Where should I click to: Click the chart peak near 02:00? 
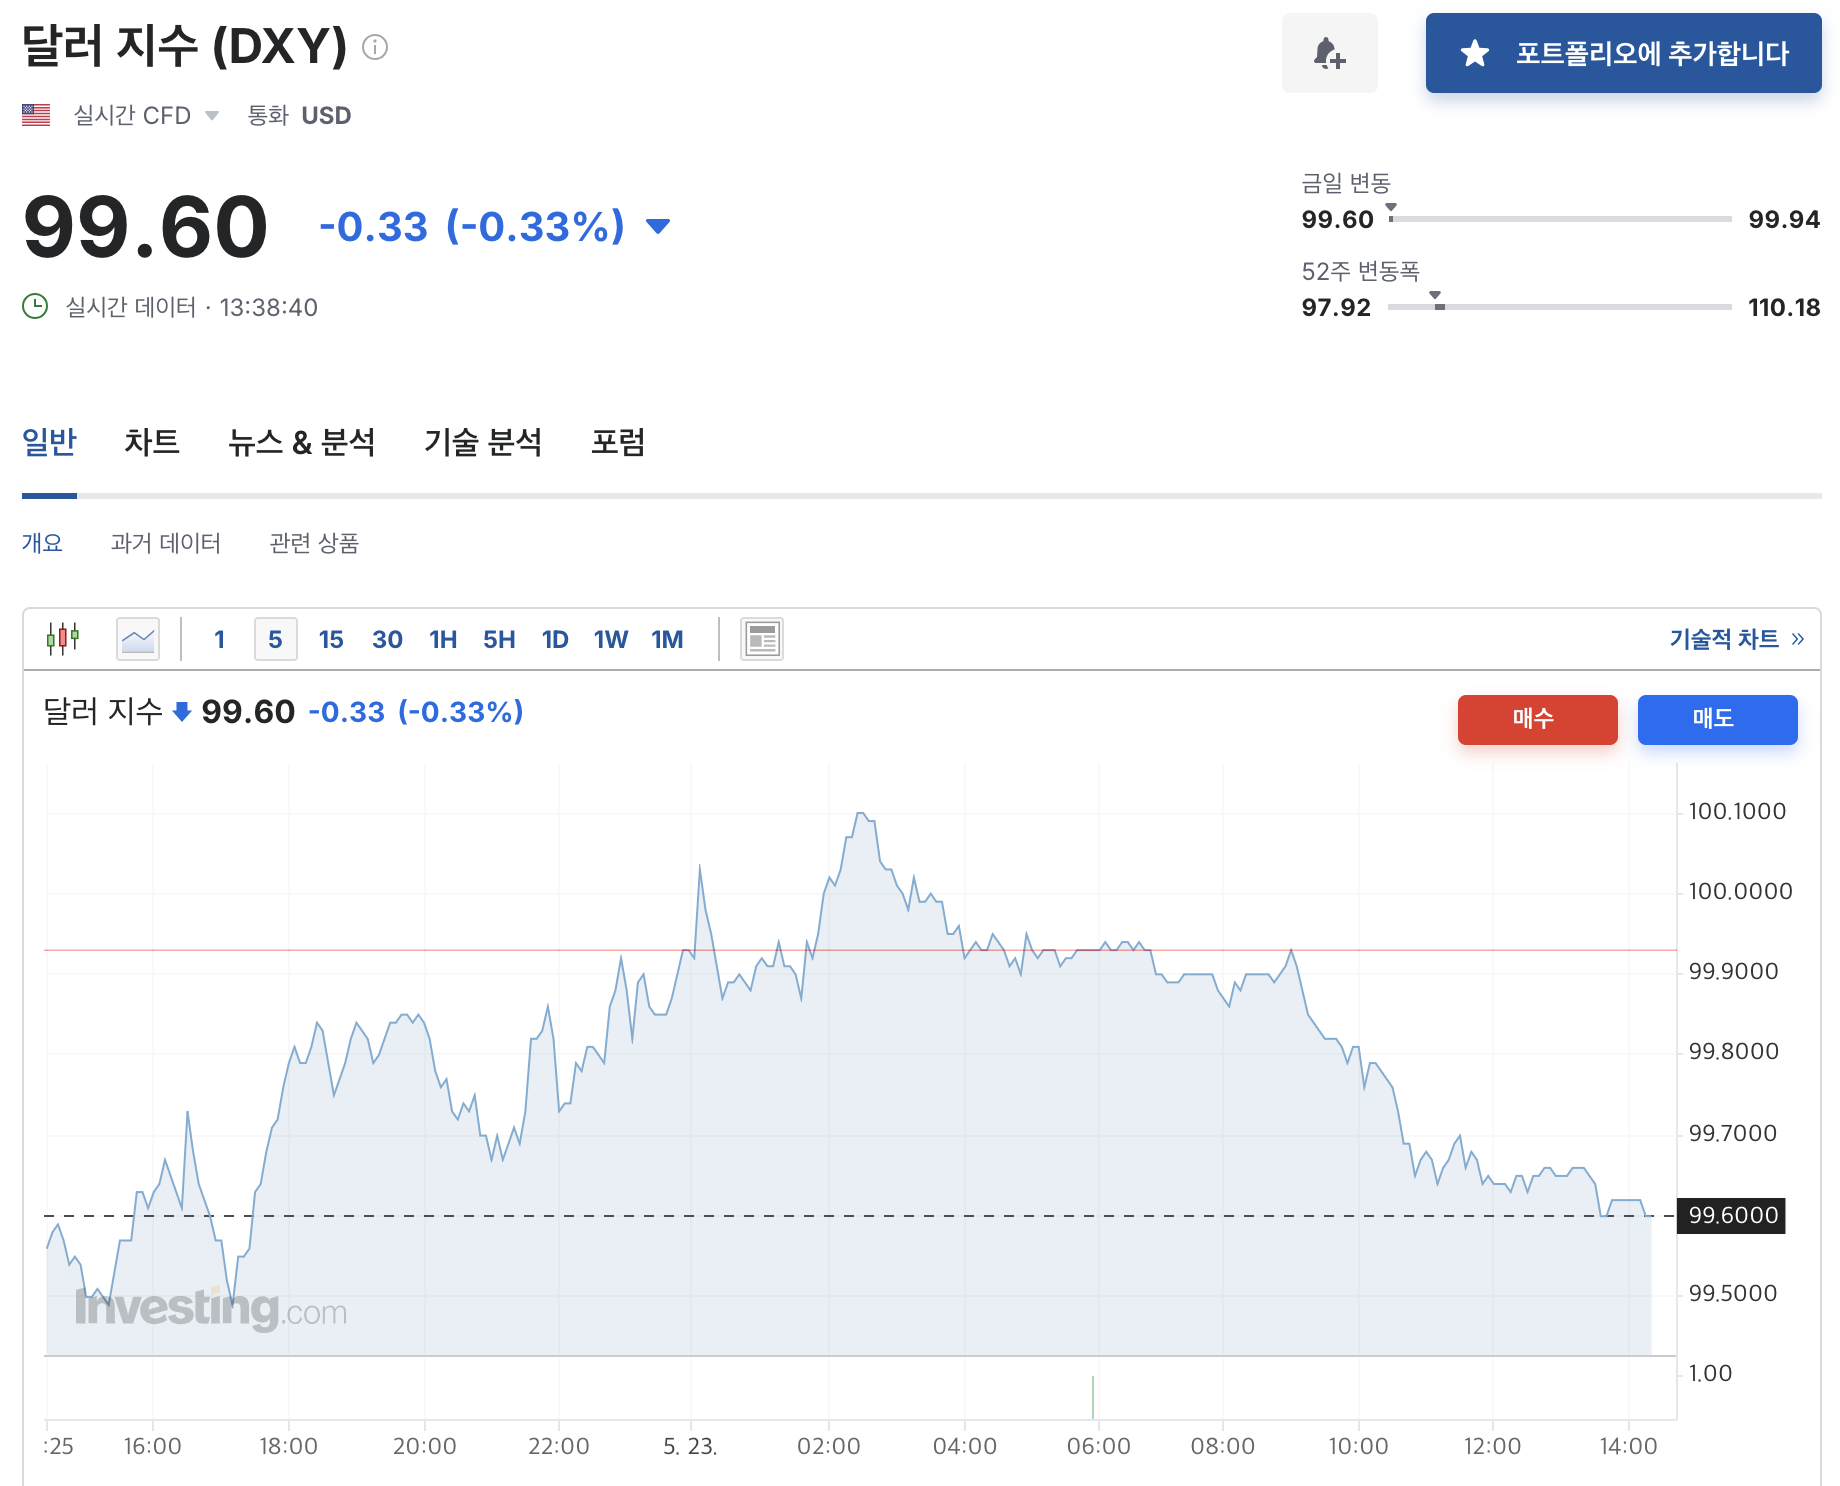861,815
